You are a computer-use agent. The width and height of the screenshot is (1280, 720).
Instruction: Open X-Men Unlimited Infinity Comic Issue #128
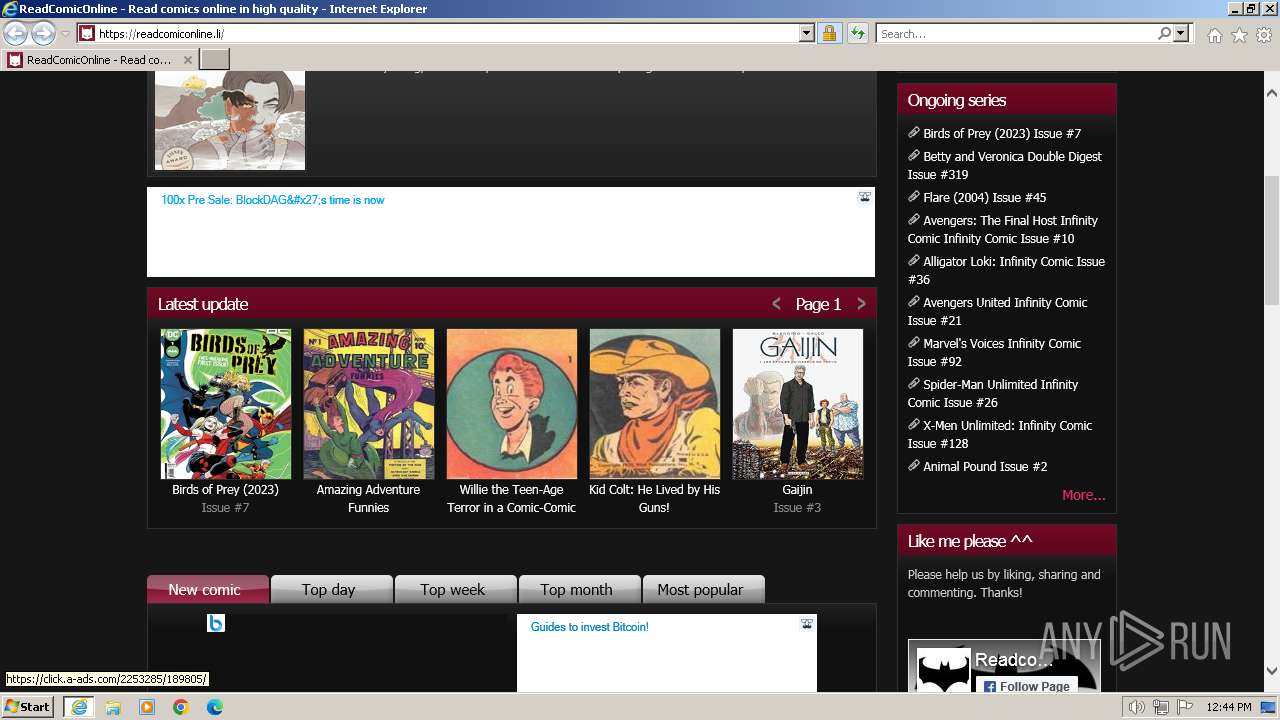click(x=1000, y=434)
